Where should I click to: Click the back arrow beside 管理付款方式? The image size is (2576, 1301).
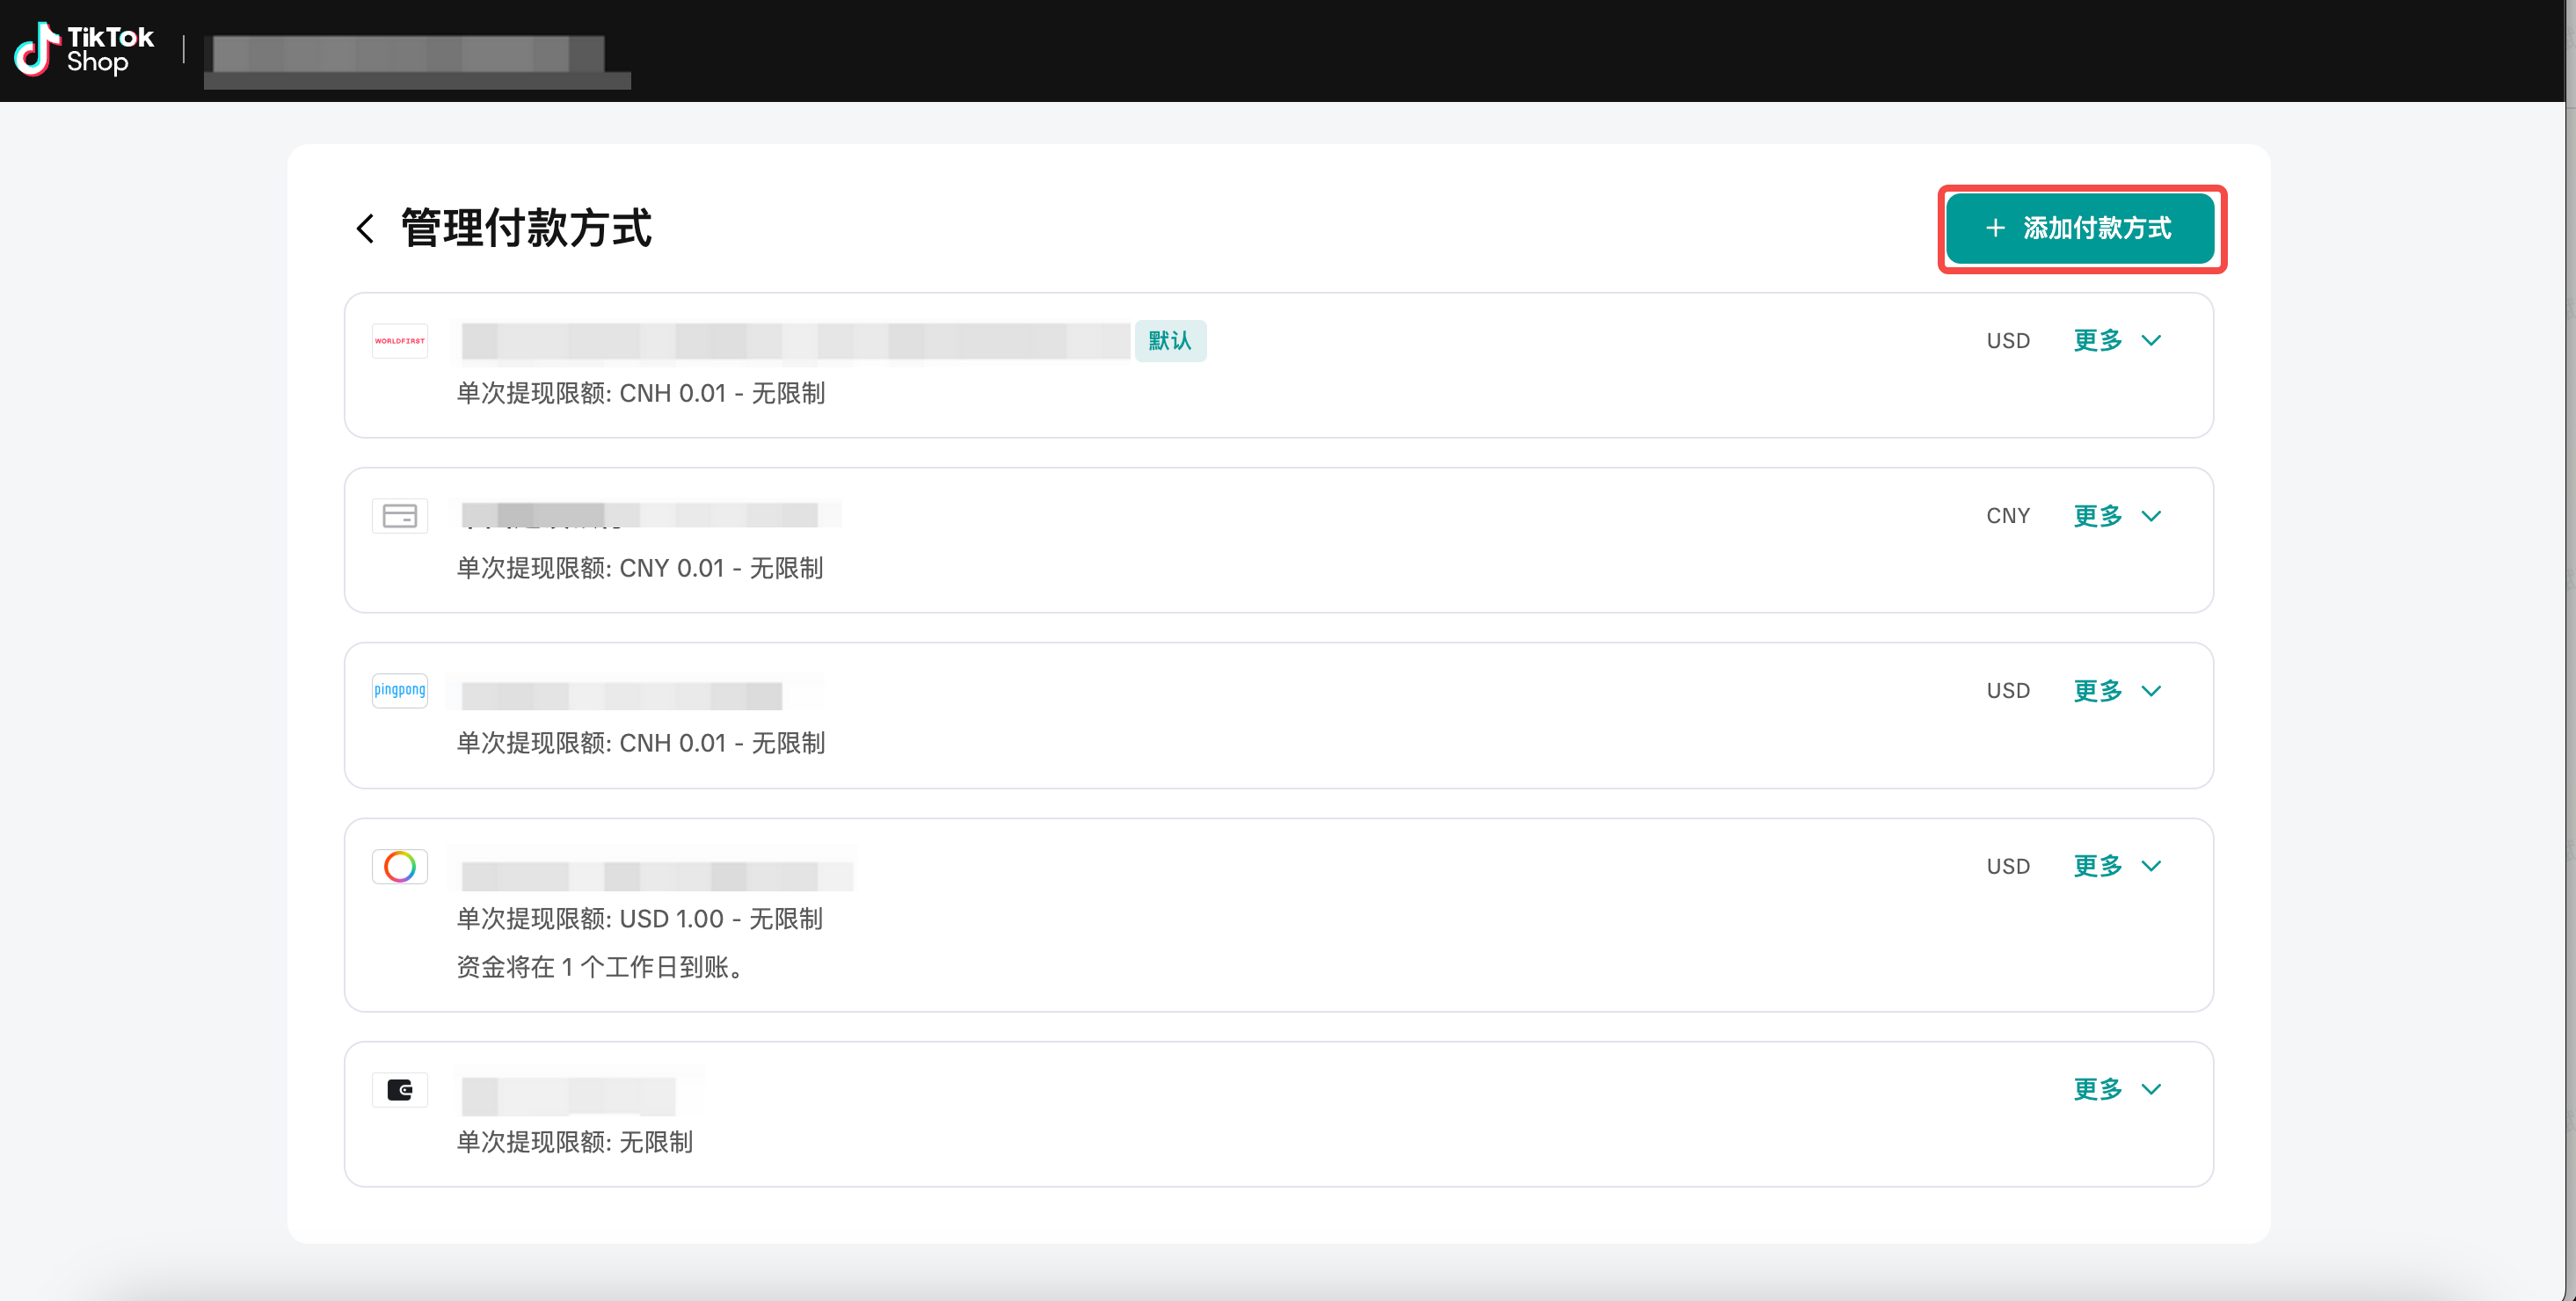365,228
